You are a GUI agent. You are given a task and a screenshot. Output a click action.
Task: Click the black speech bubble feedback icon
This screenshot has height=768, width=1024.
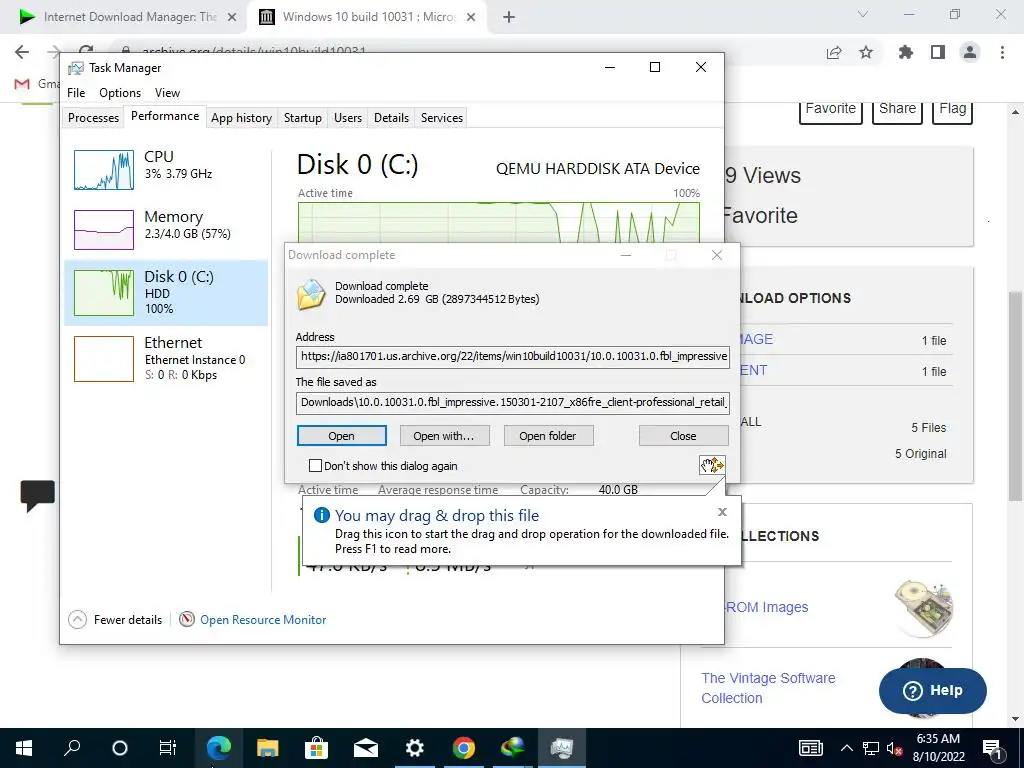(x=37, y=495)
